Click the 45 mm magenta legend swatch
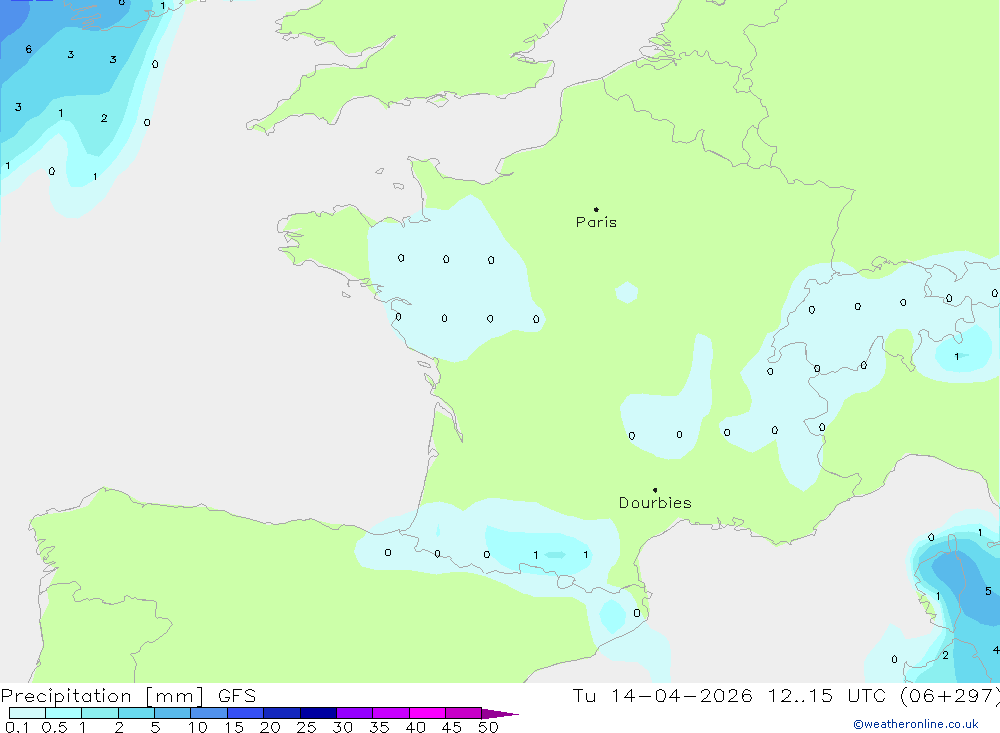The width and height of the screenshot is (1000, 733). point(463,713)
